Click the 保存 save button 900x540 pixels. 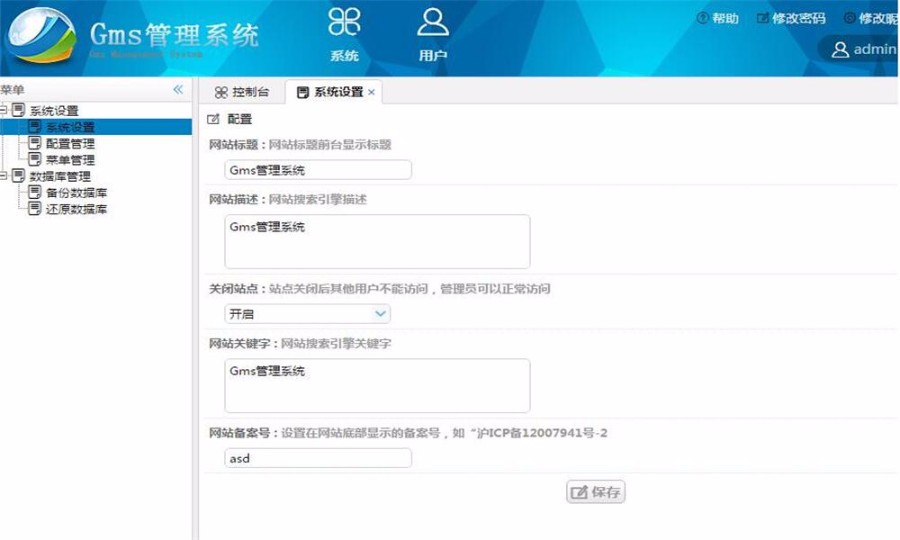point(596,492)
